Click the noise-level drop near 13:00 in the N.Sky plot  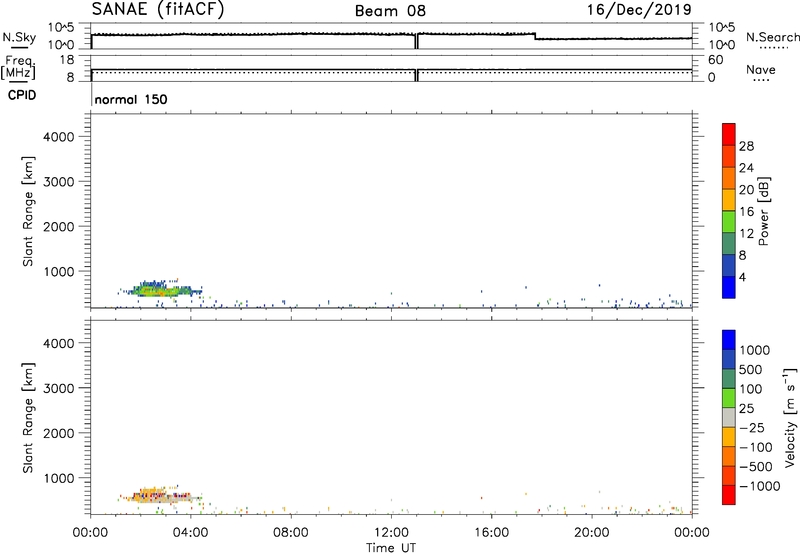tap(417, 41)
